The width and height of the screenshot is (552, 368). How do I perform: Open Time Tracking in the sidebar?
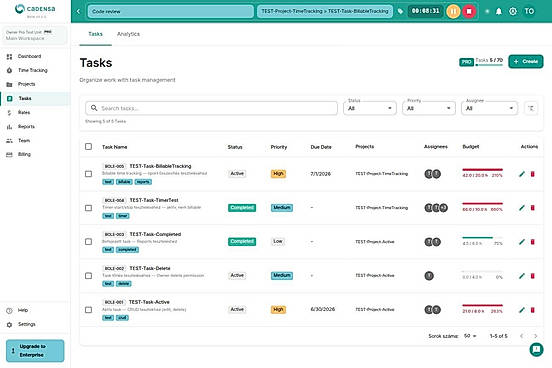coord(35,70)
